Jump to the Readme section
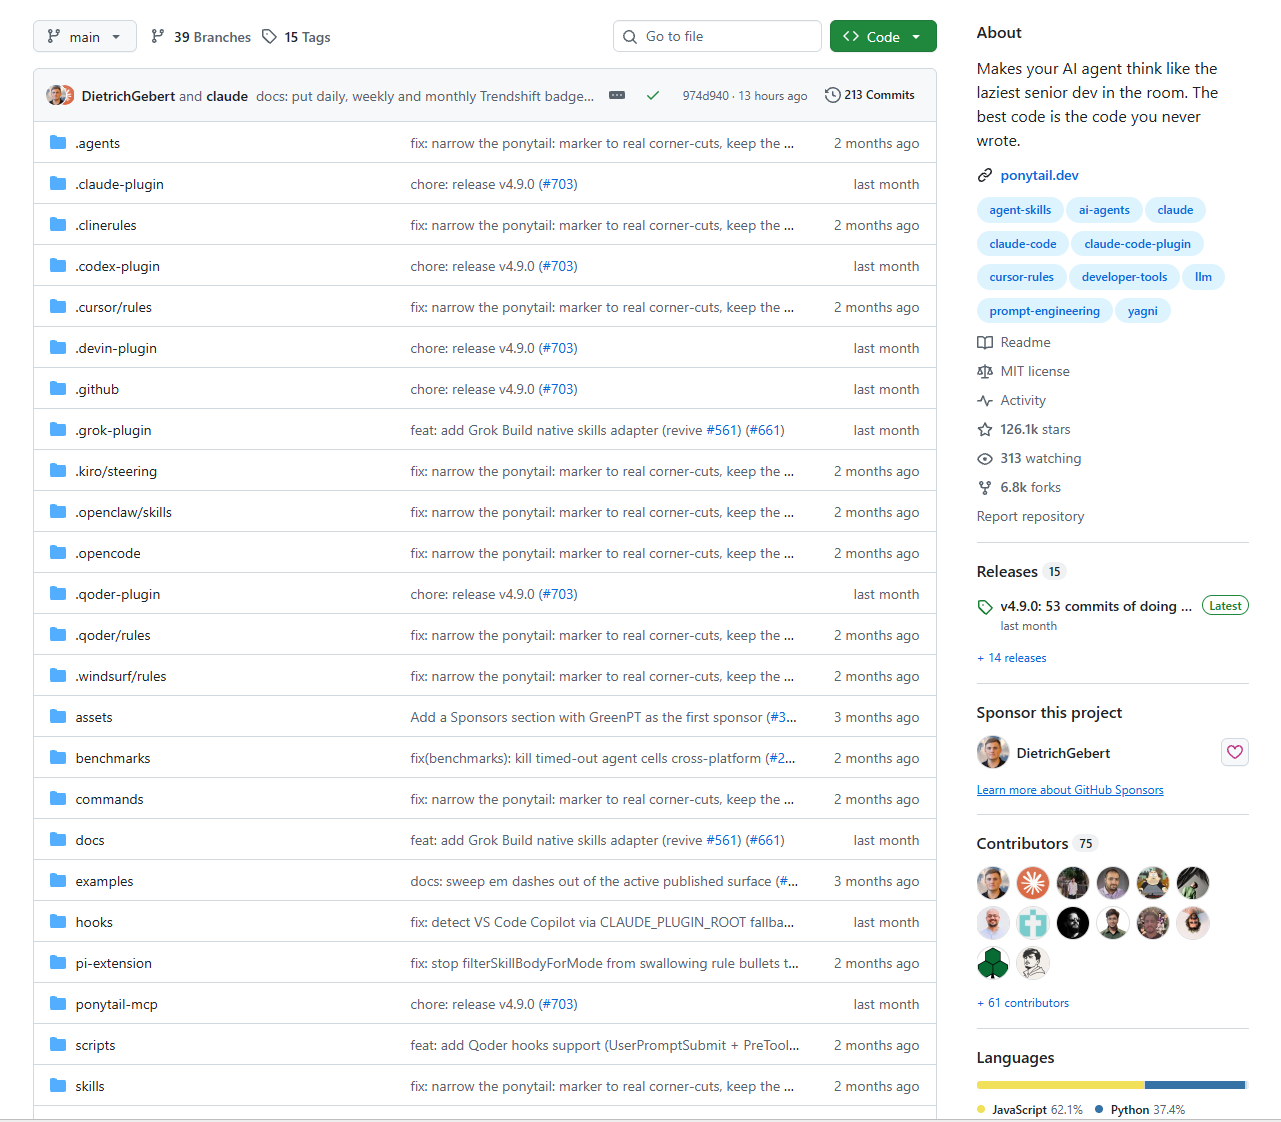This screenshot has height=1122, width=1281. tap(1014, 342)
